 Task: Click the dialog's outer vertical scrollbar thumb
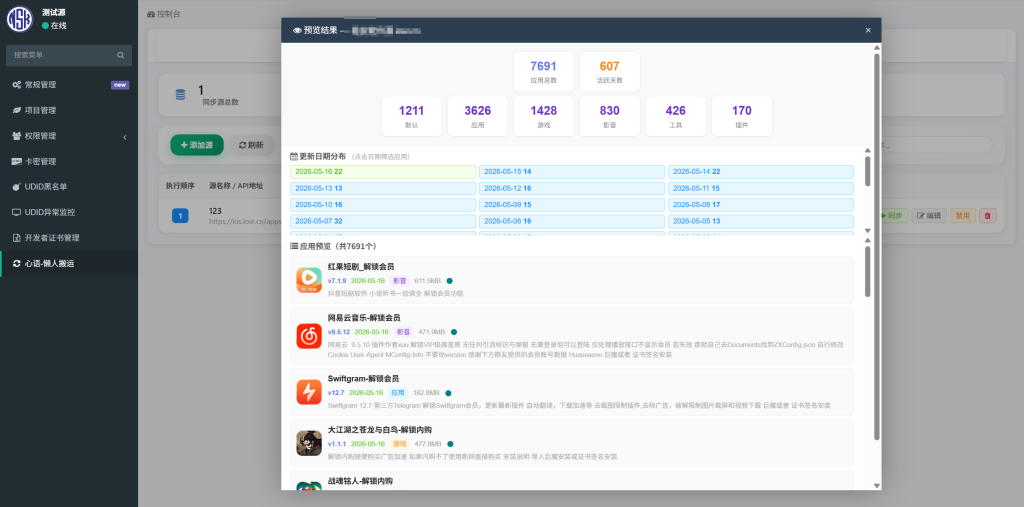point(876,246)
